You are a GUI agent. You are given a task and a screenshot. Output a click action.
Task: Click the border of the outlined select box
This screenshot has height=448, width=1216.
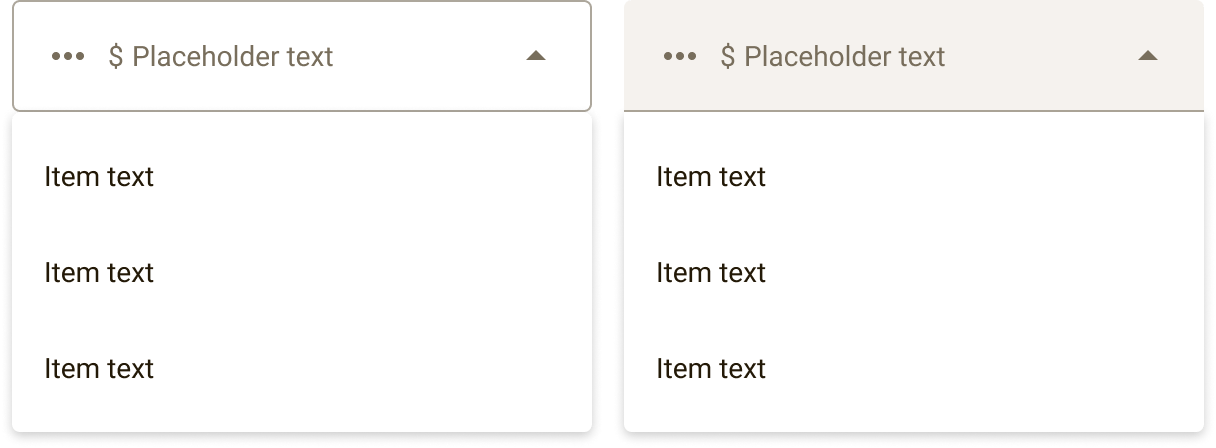(302, 2)
